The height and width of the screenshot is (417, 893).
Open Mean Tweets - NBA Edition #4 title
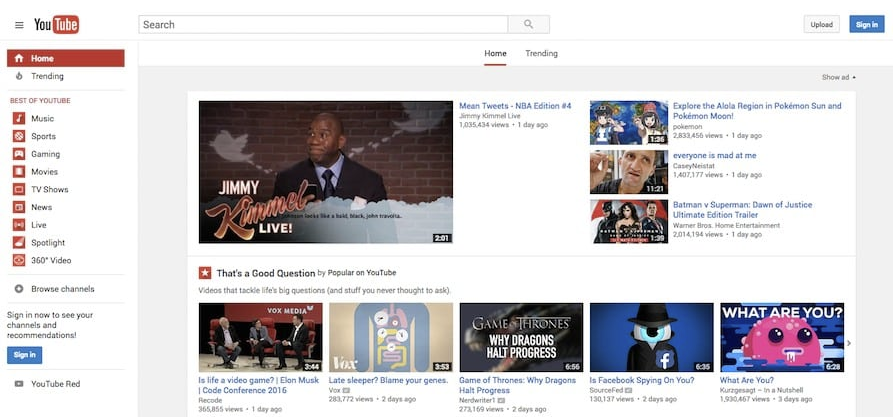(x=515, y=106)
